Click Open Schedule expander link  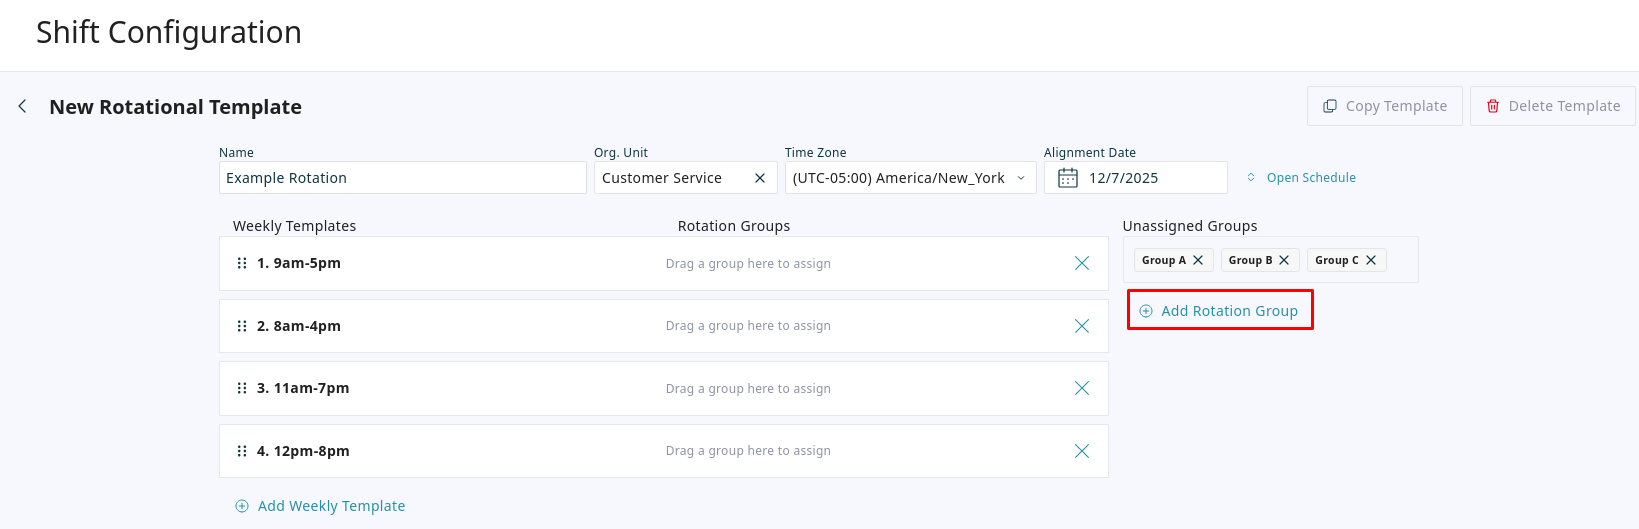tap(1301, 178)
